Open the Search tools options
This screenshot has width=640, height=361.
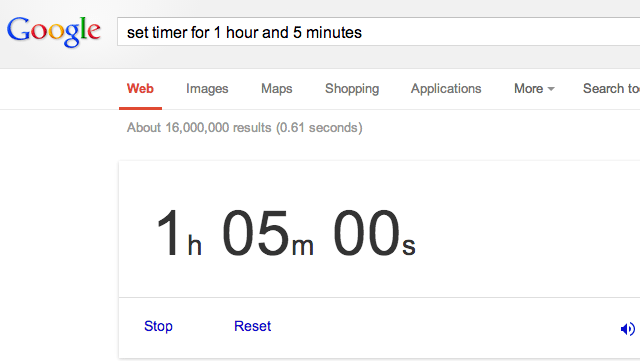pos(611,89)
